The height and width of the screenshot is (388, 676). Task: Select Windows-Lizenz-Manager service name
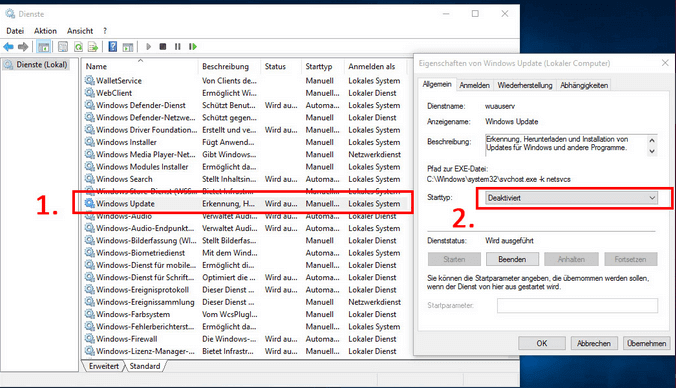145,351
